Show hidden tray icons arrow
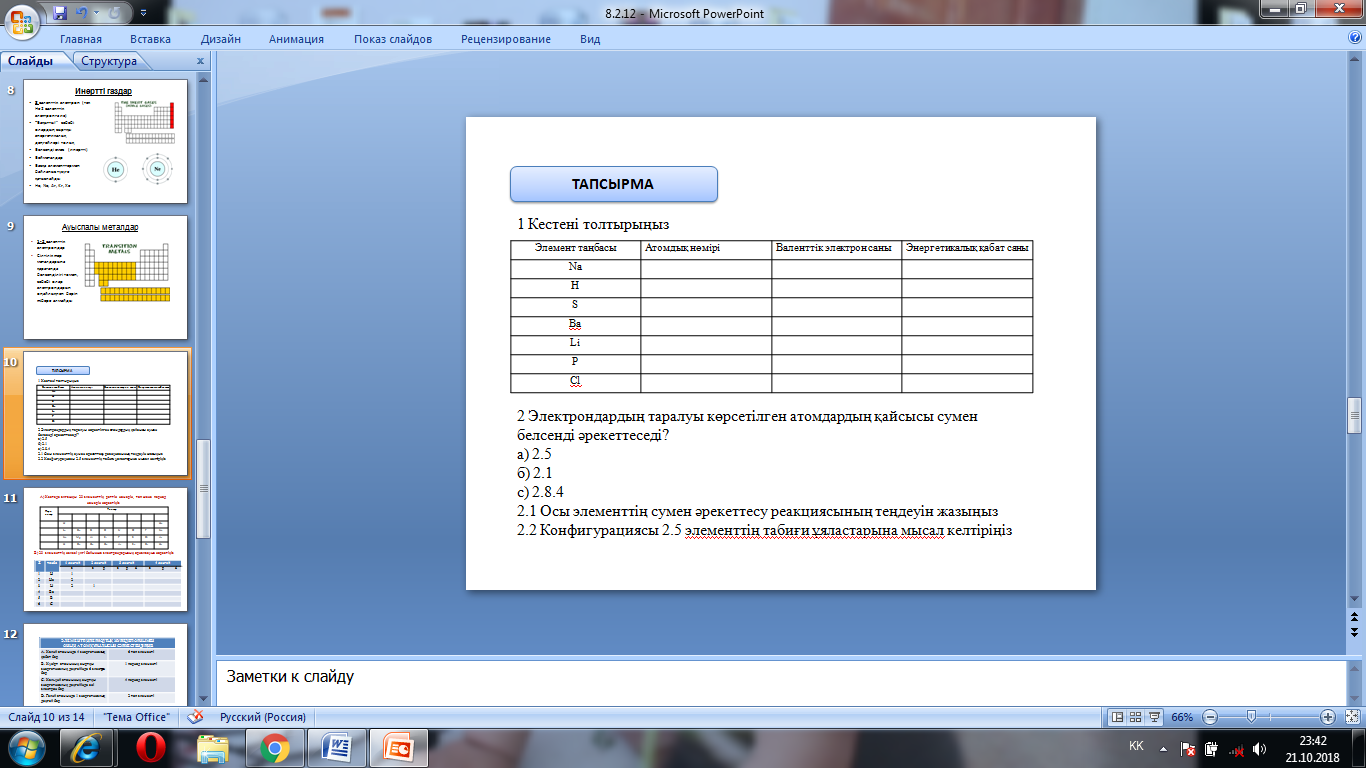 (x=1161, y=748)
